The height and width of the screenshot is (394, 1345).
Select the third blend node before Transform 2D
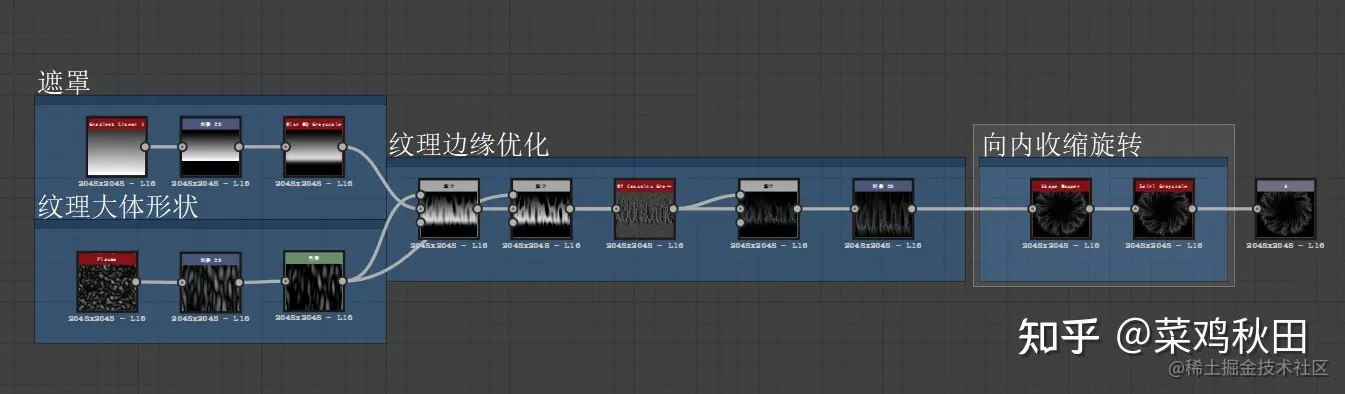click(768, 209)
